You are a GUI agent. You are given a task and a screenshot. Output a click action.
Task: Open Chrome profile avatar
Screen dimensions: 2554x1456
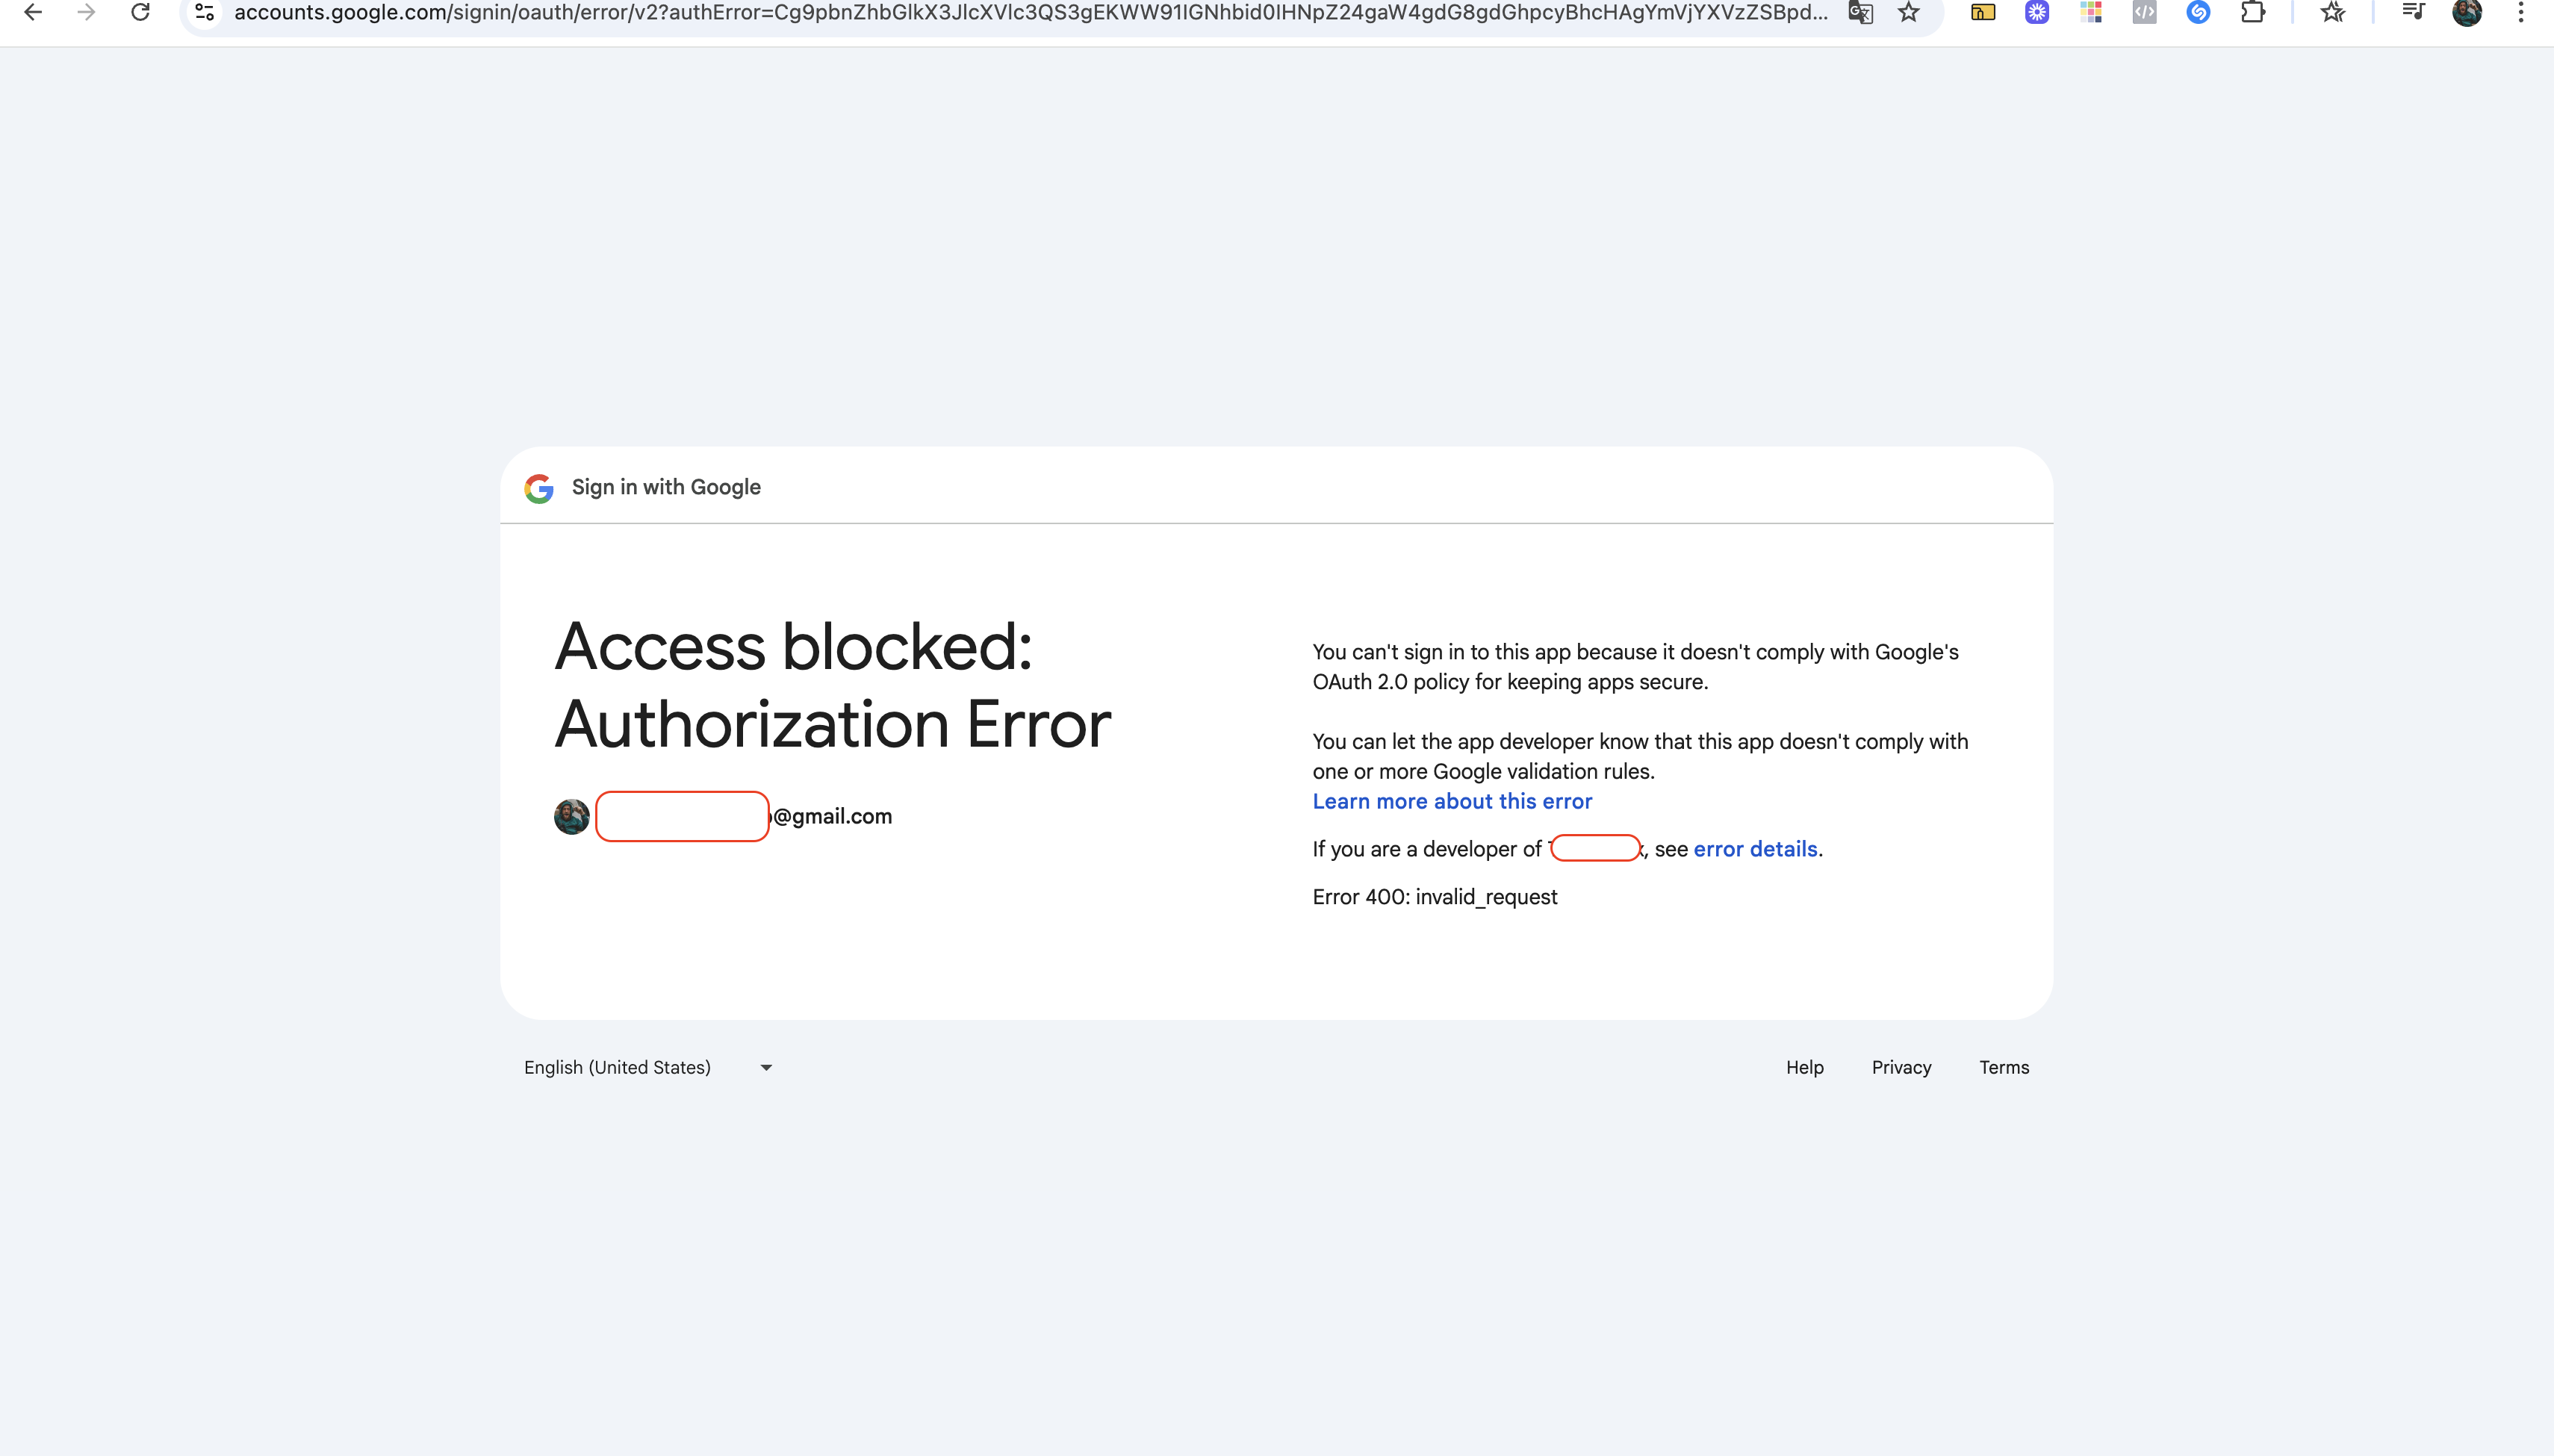(2467, 12)
